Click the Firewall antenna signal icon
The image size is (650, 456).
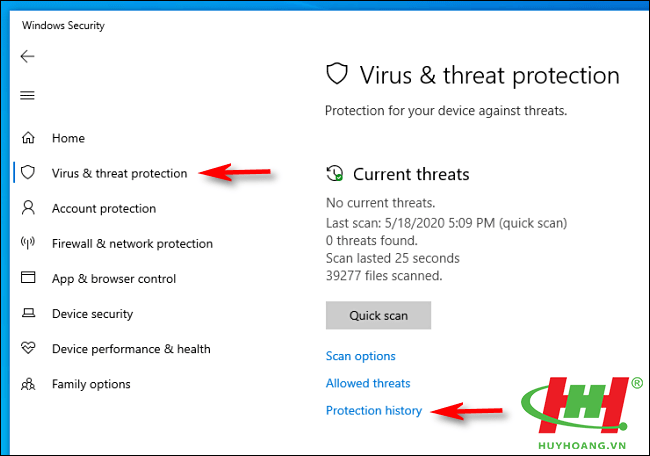click(x=28, y=243)
